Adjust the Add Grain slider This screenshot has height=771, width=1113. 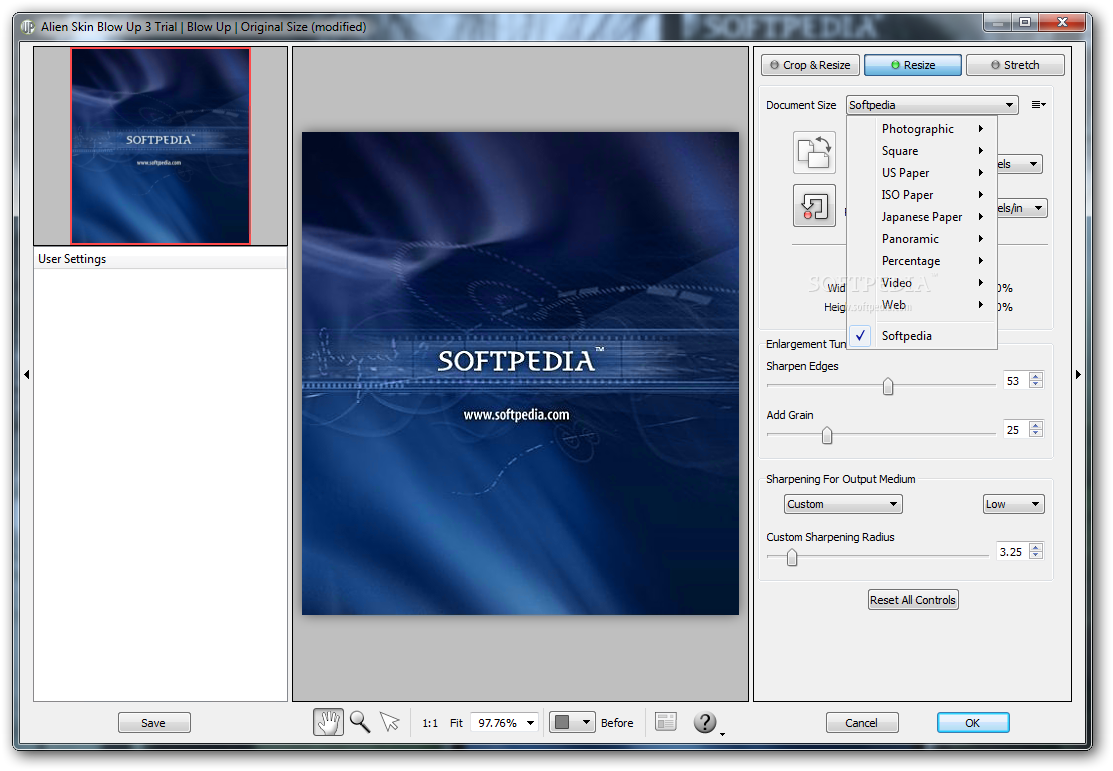tap(827, 434)
